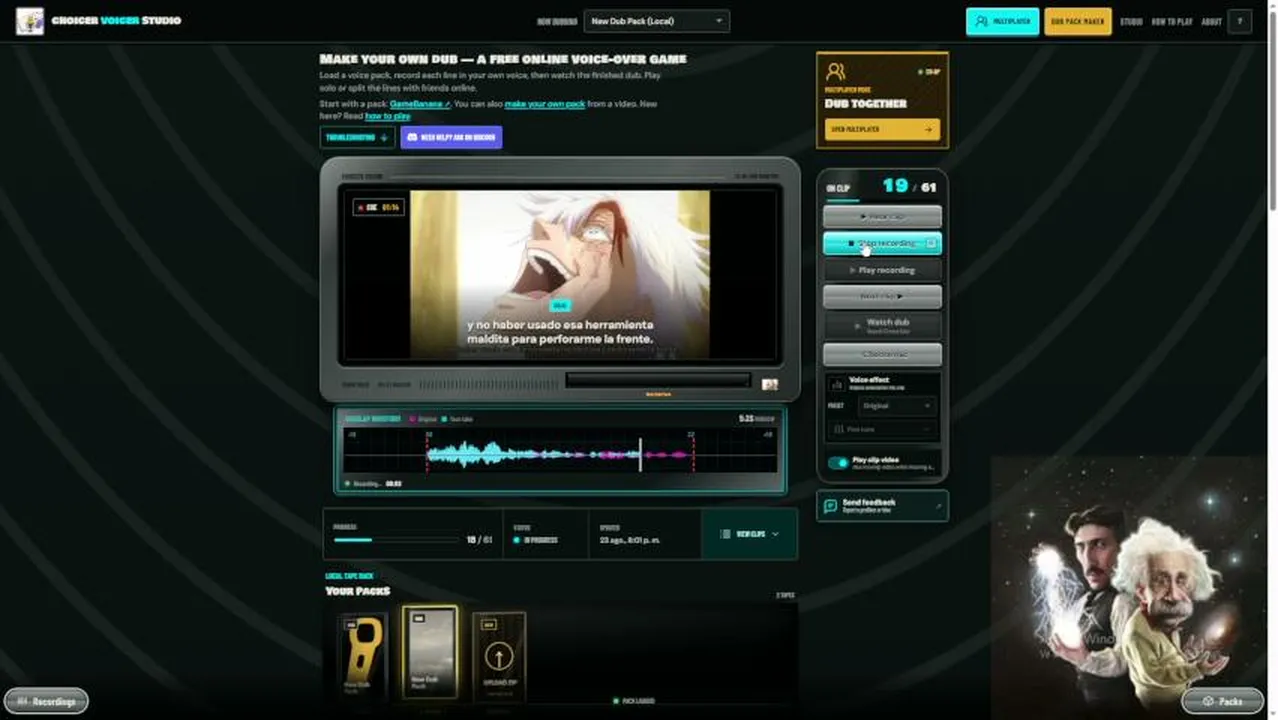Open the Recordings button at bottom left
This screenshot has width=1278, height=720.
(x=46, y=701)
